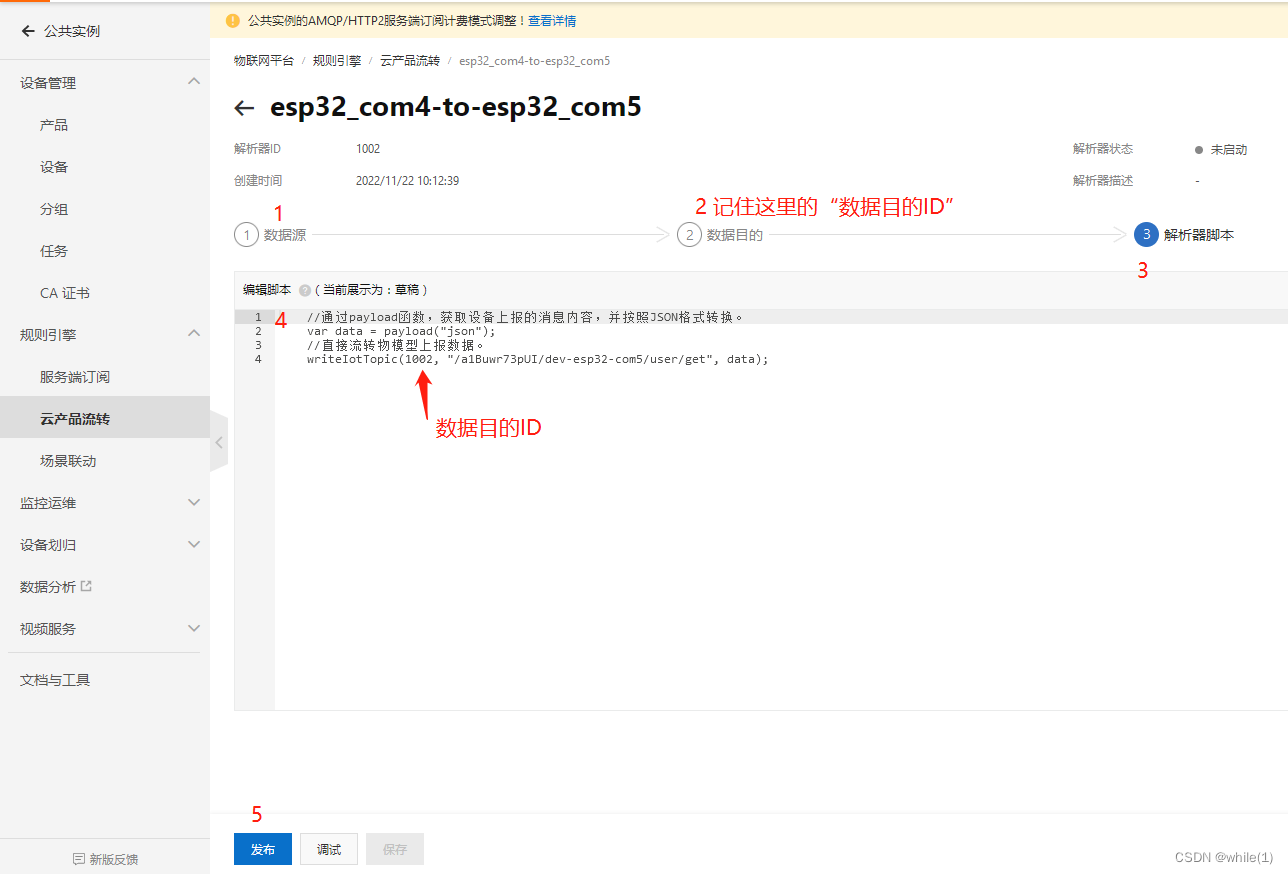
Task: Click the 发布 publish button
Action: coord(263,849)
